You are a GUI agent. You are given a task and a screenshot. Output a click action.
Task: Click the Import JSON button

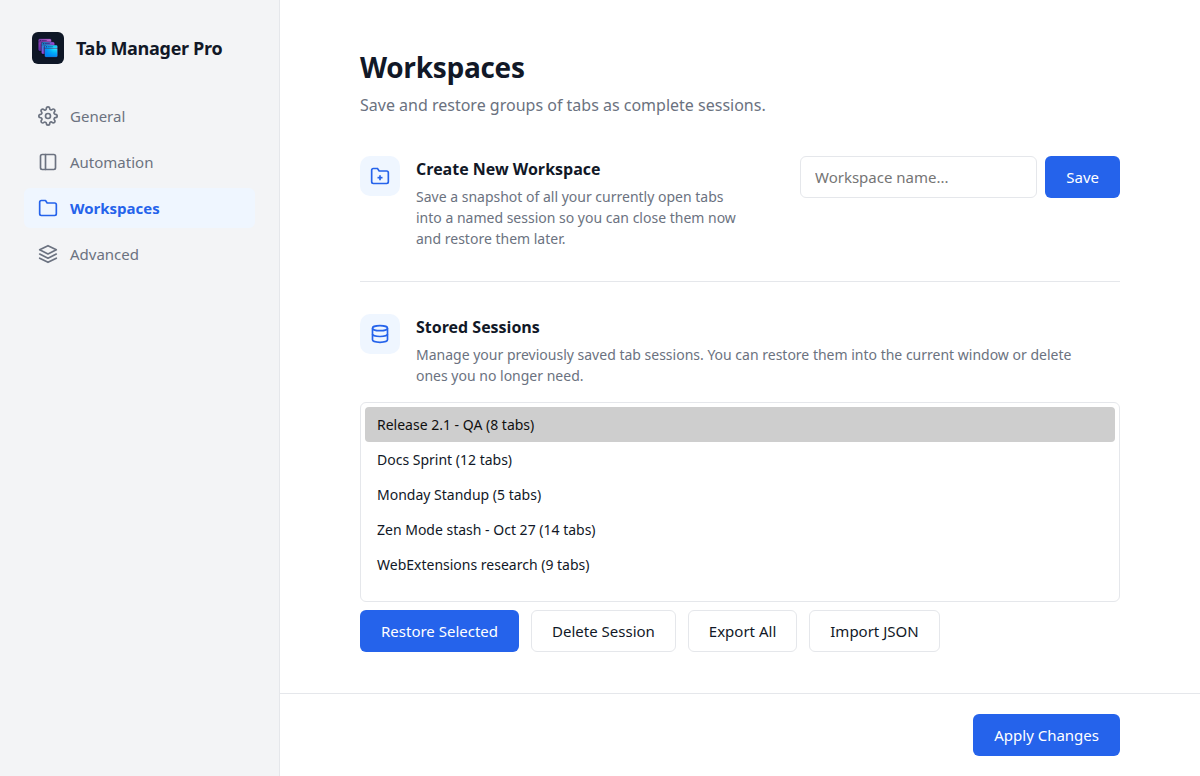(874, 631)
